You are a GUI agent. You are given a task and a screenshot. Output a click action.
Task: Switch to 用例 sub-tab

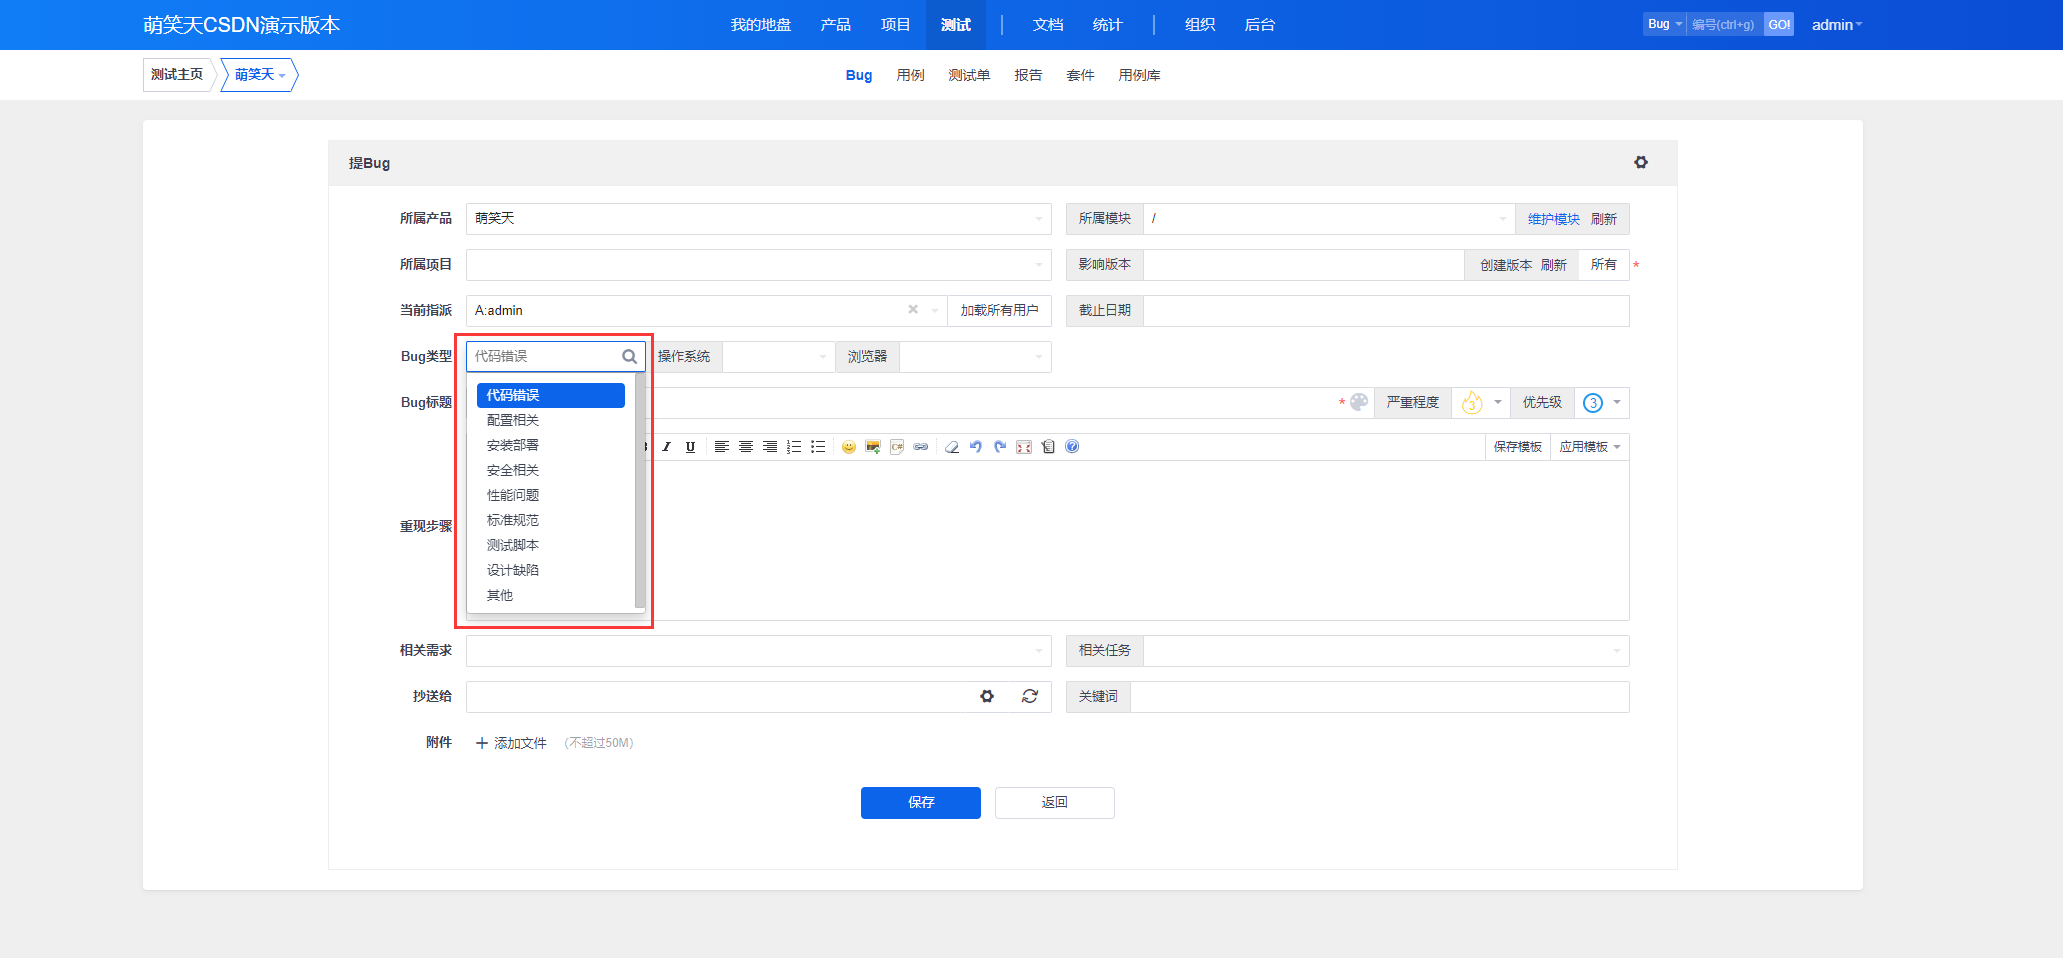(x=911, y=75)
